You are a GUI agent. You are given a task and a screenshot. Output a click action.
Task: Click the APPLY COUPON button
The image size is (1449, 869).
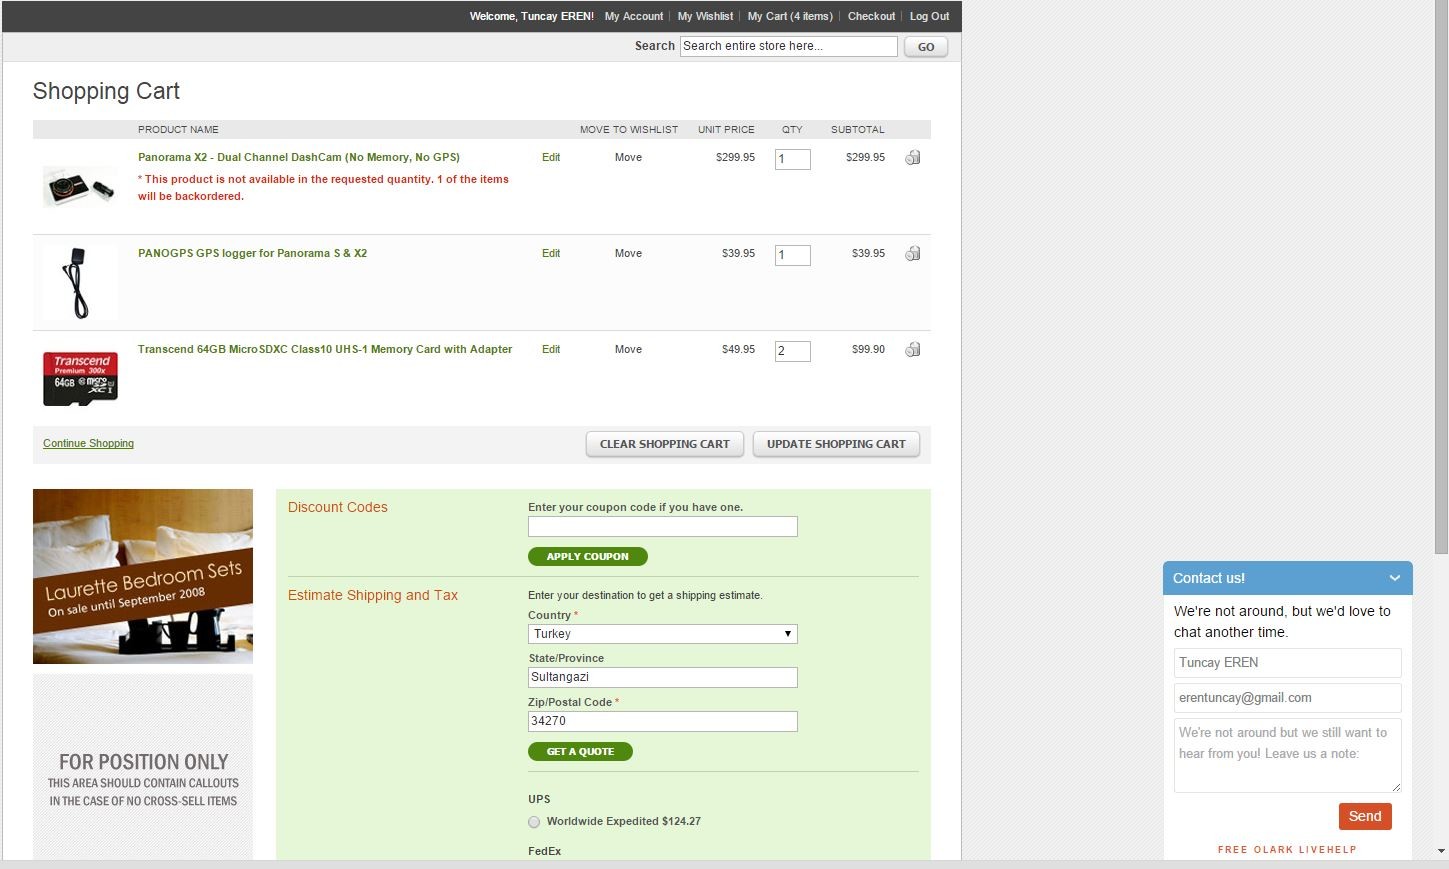(587, 556)
